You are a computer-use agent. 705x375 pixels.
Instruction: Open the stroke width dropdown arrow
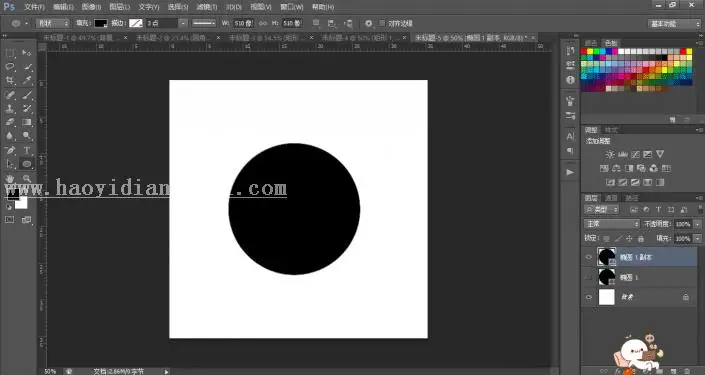tap(183, 23)
